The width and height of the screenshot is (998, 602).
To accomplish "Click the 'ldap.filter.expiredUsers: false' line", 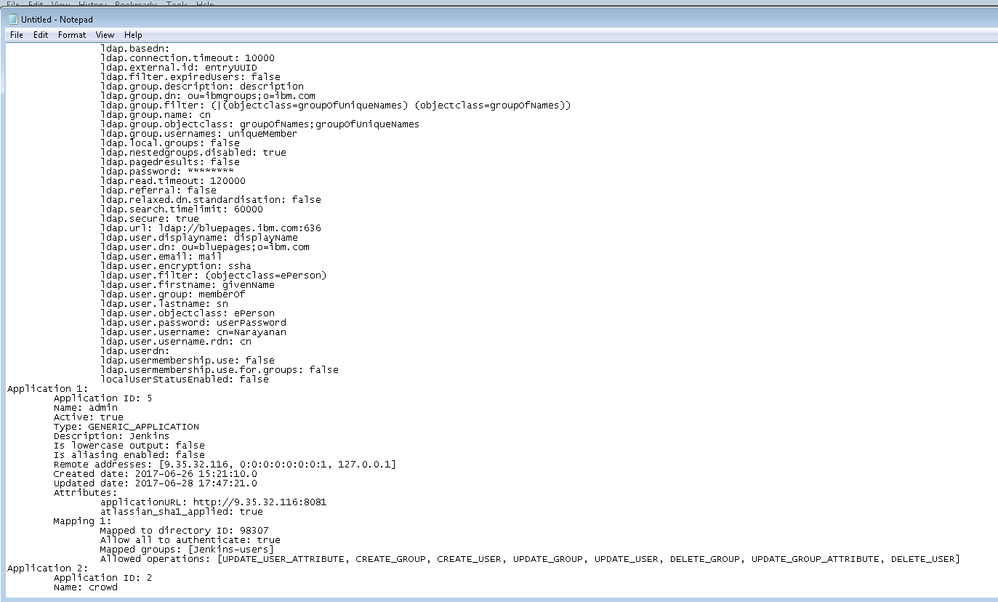I will click(x=190, y=77).
